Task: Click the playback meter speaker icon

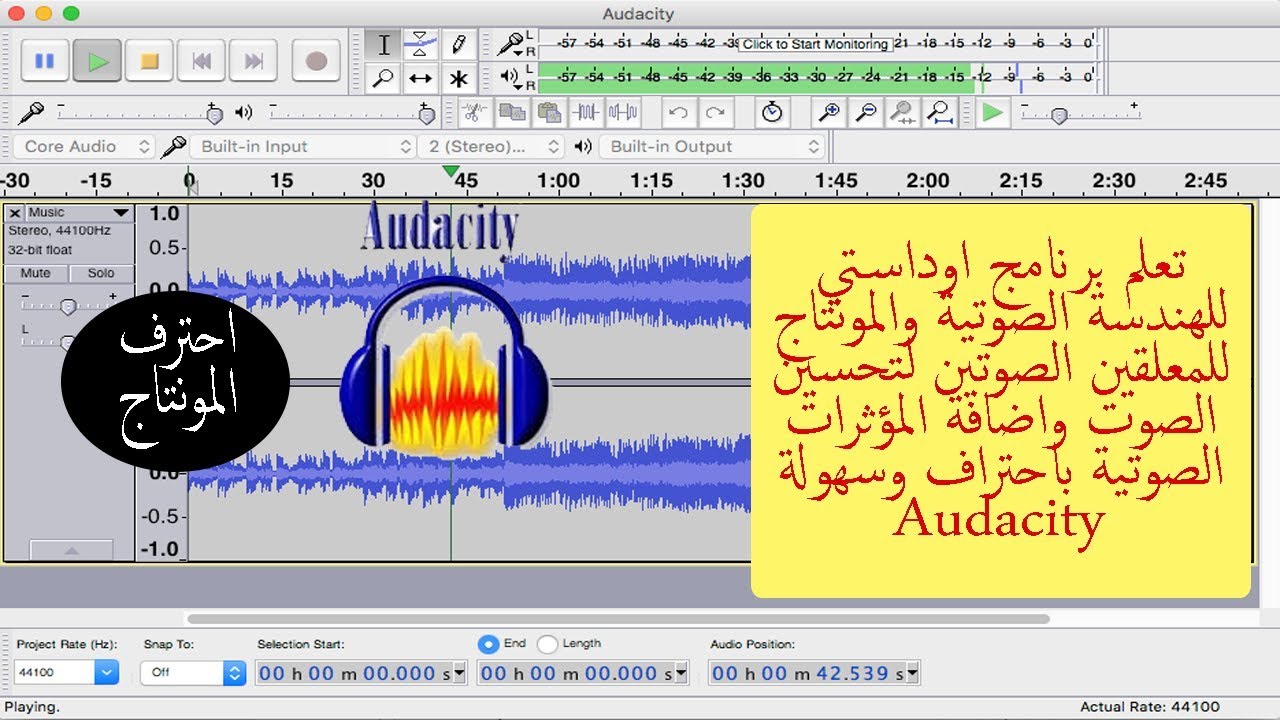Action: coord(510,76)
